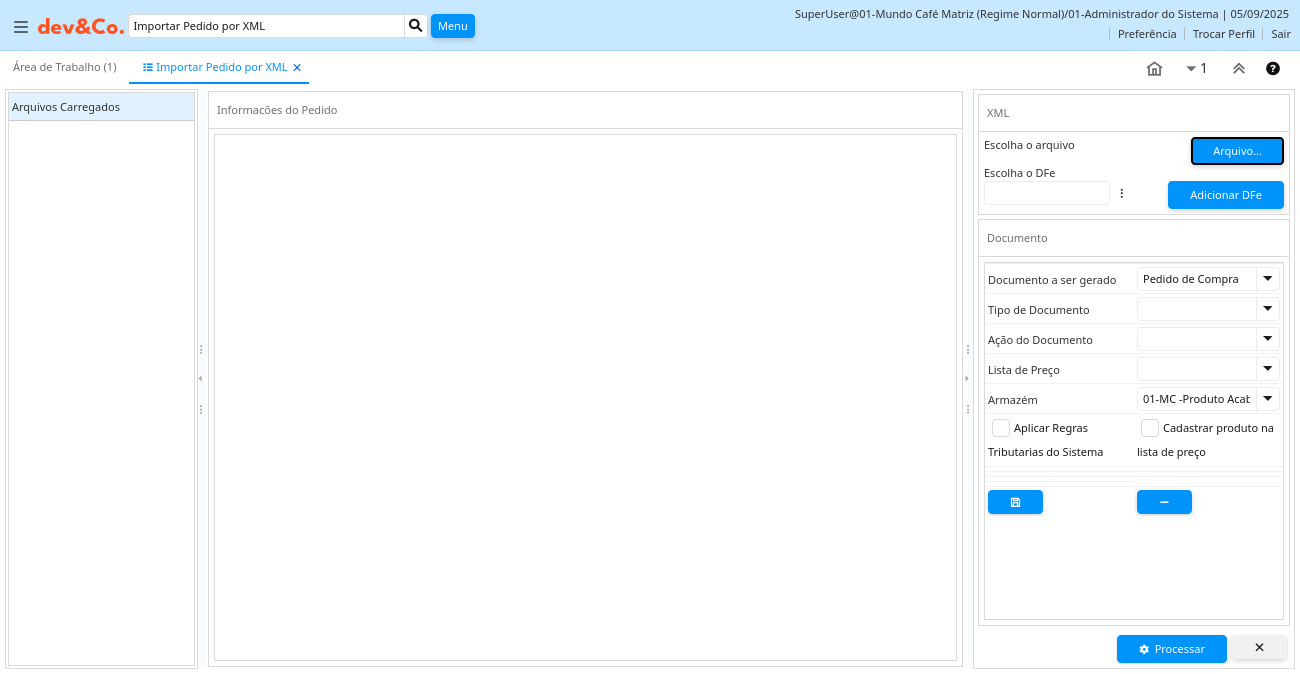Open DFe options three-dot icon
Screen dimensions: 1300x674
pyautogui.click(x=1122, y=193)
